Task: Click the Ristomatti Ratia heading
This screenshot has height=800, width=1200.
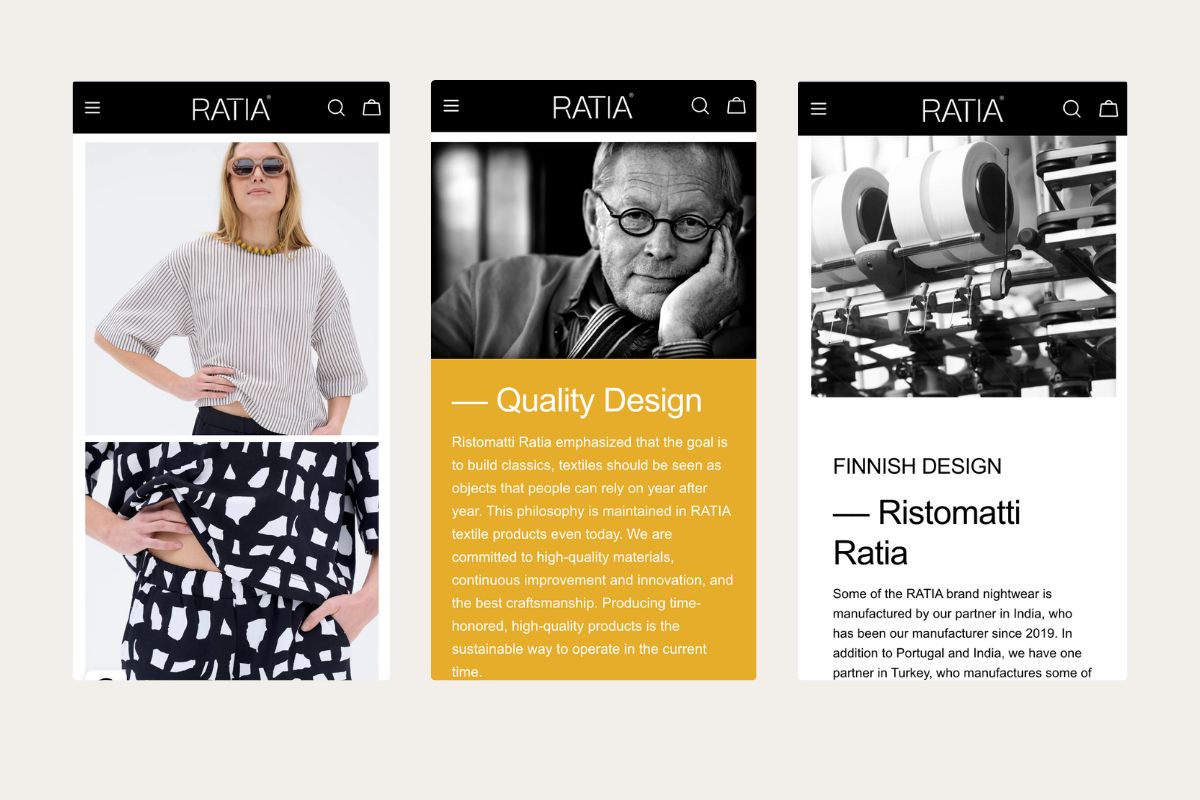Action: pyautogui.click(x=927, y=532)
